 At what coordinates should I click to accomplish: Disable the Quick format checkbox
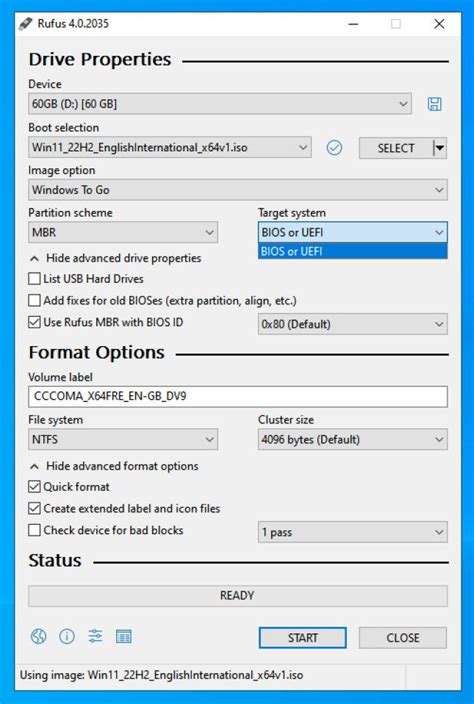coord(34,487)
